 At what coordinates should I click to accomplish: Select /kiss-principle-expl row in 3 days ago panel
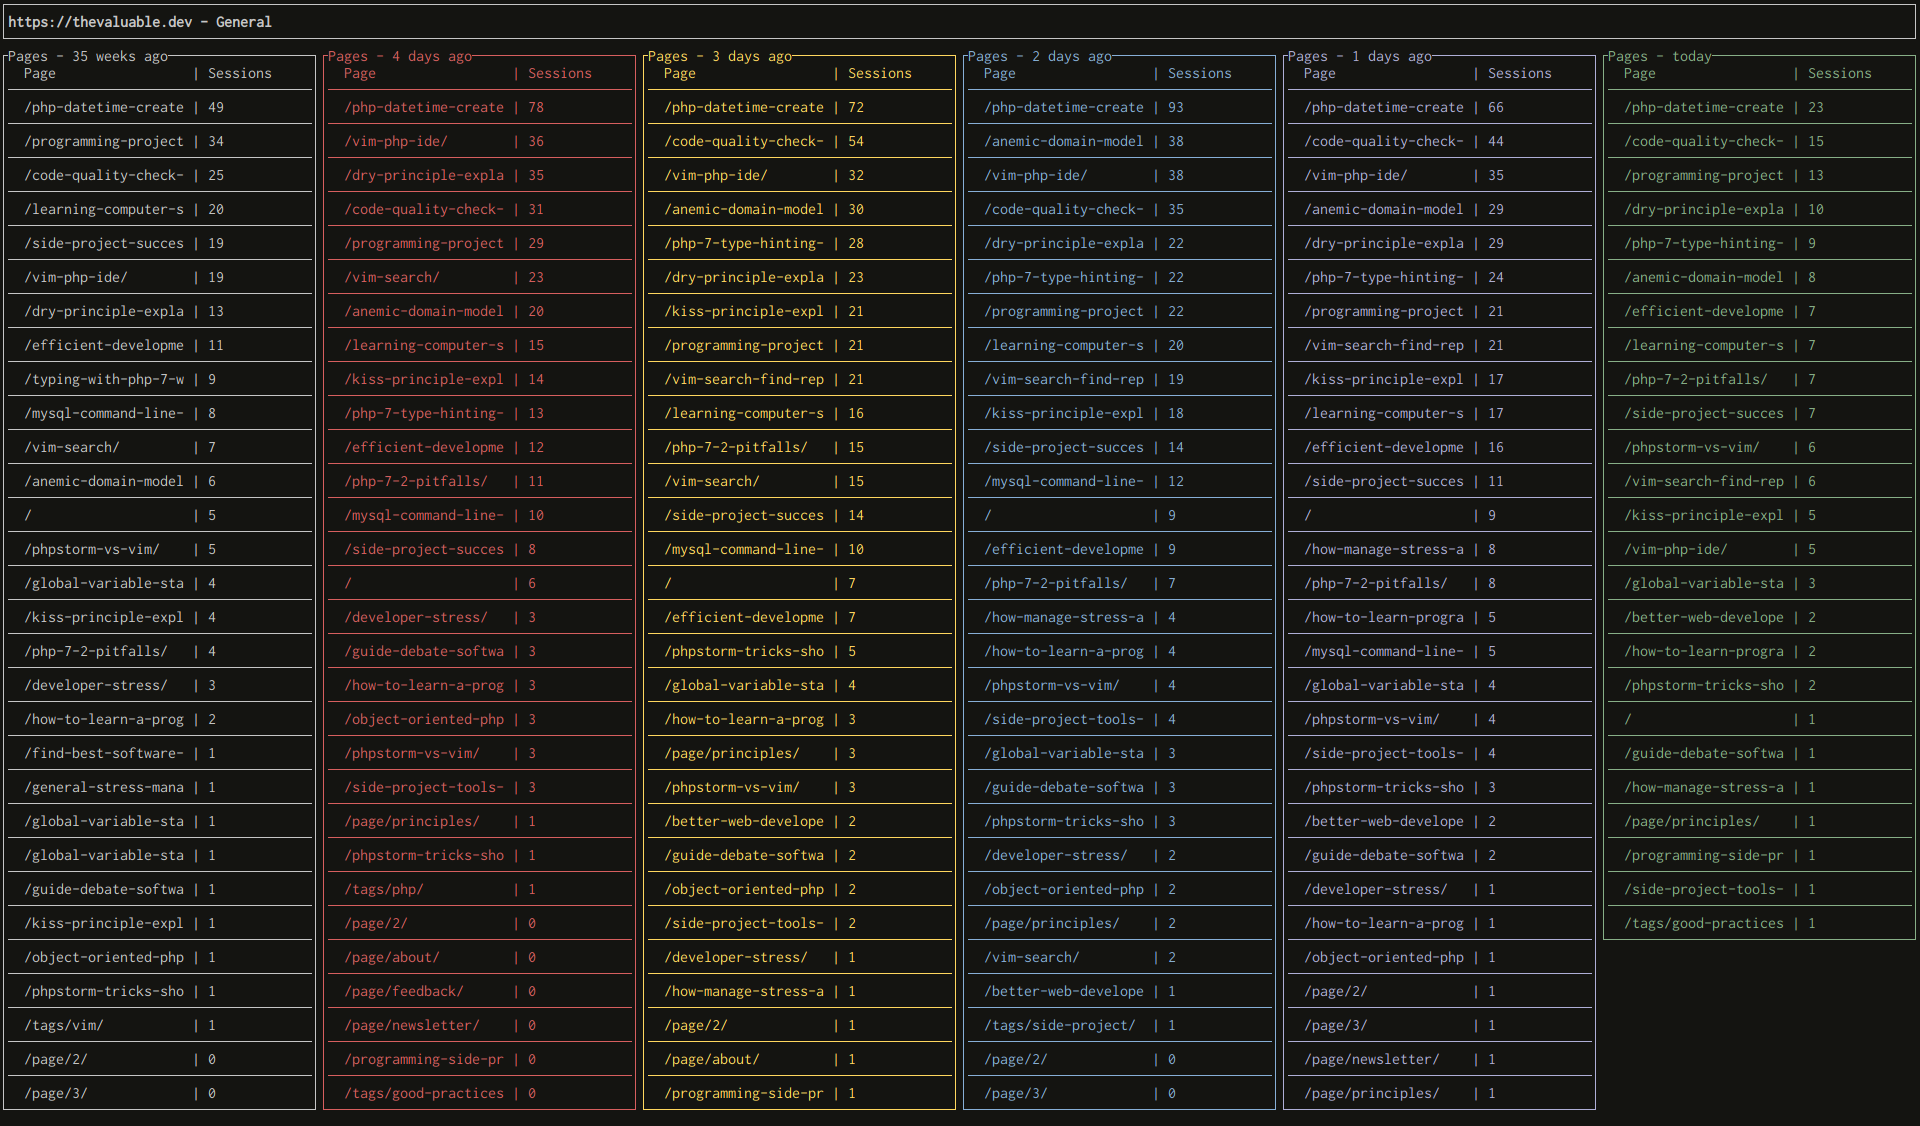744,311
